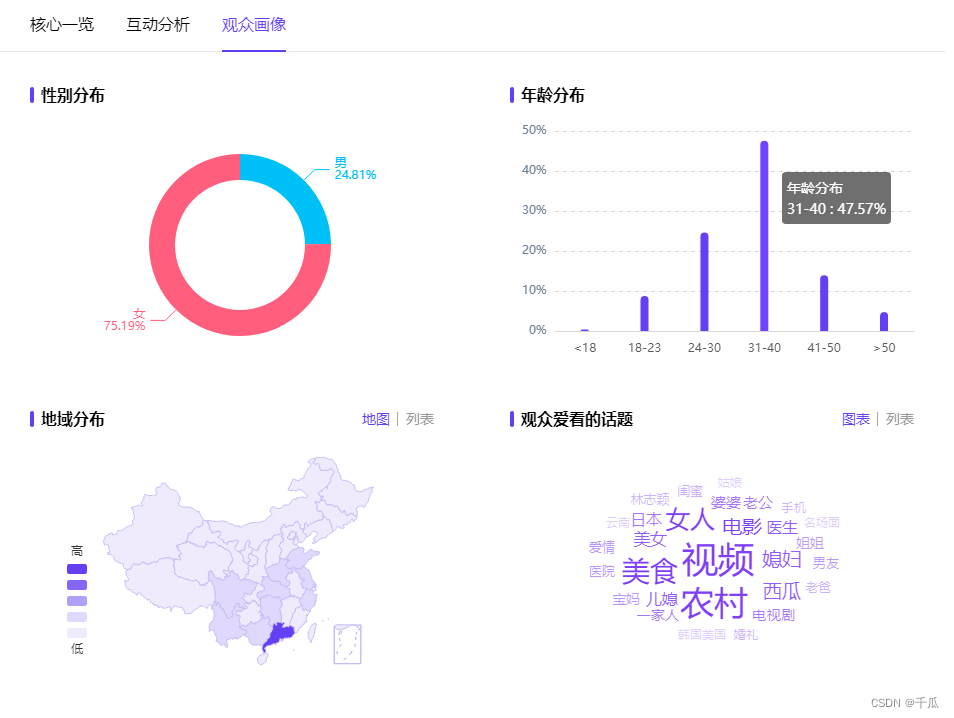Viewport: 954px width, 718px height.
Task: Click the South China Sea inset box on the map
Action: pyautogui.click(x=347, y=644)
